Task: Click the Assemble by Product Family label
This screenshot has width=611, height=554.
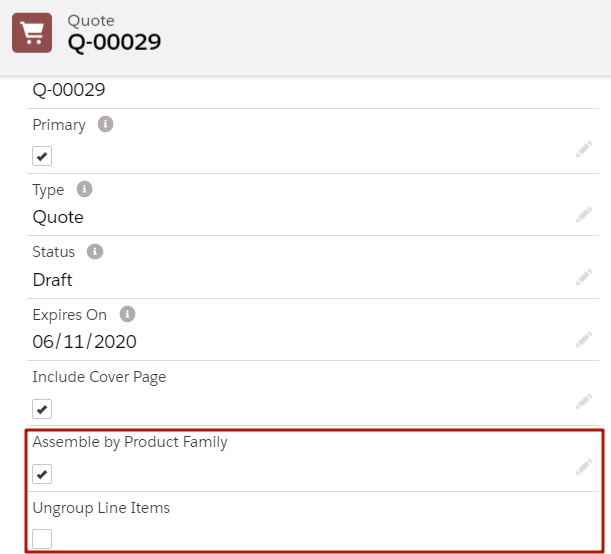Action: (x=130, y=442)
